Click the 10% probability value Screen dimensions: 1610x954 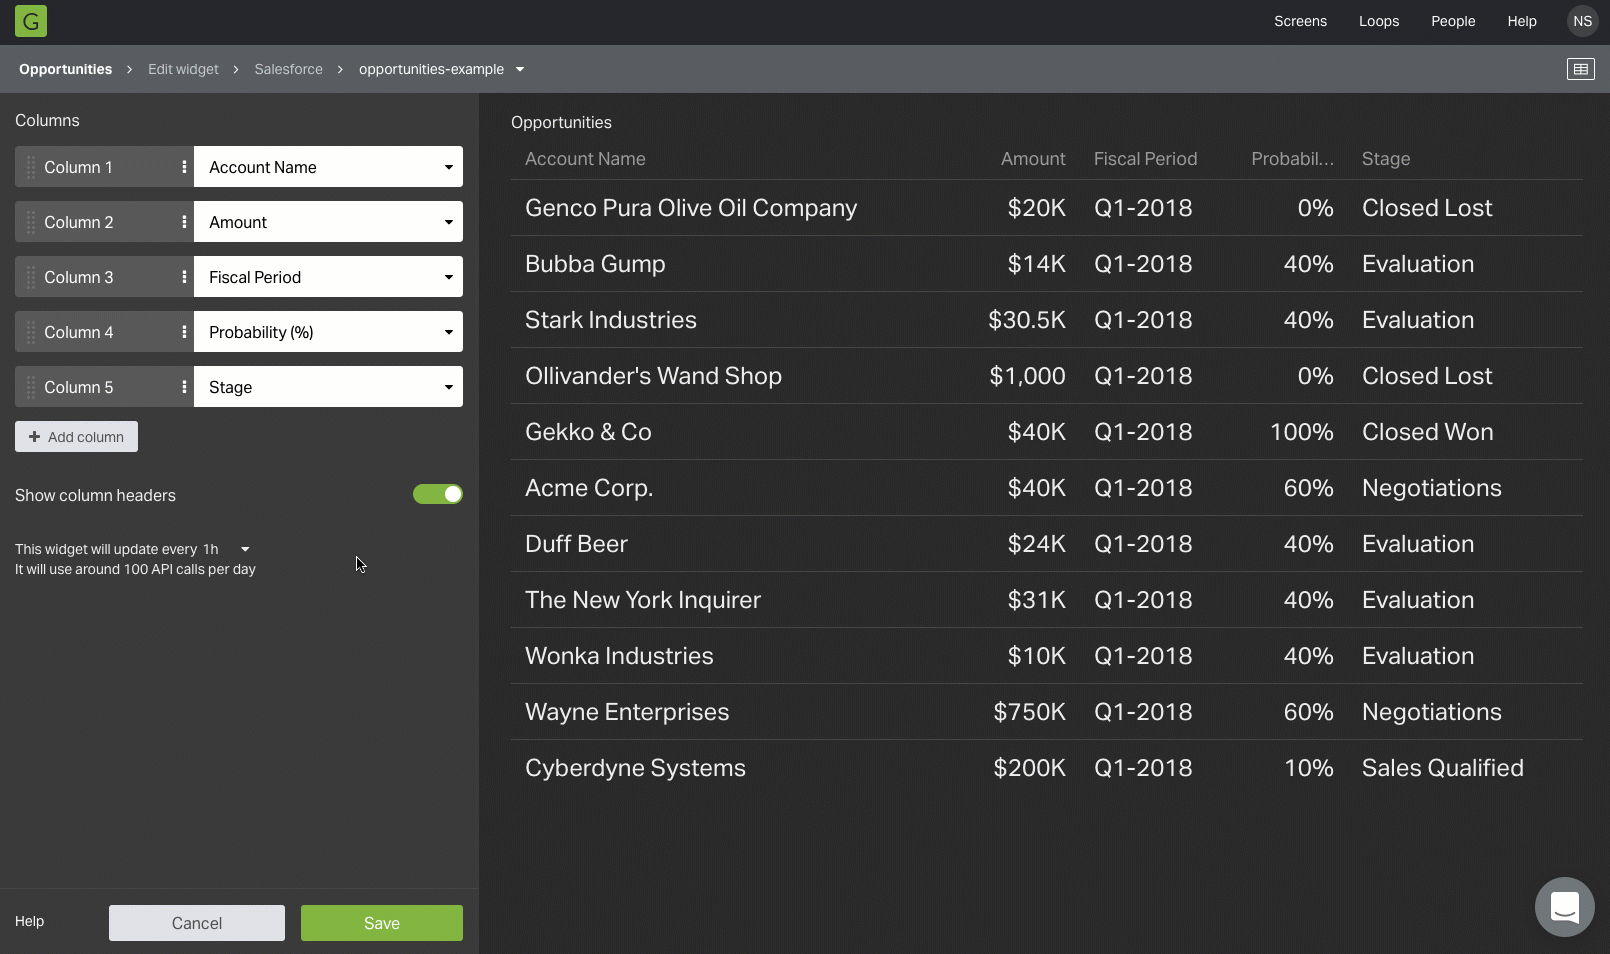click(1308, 768)
